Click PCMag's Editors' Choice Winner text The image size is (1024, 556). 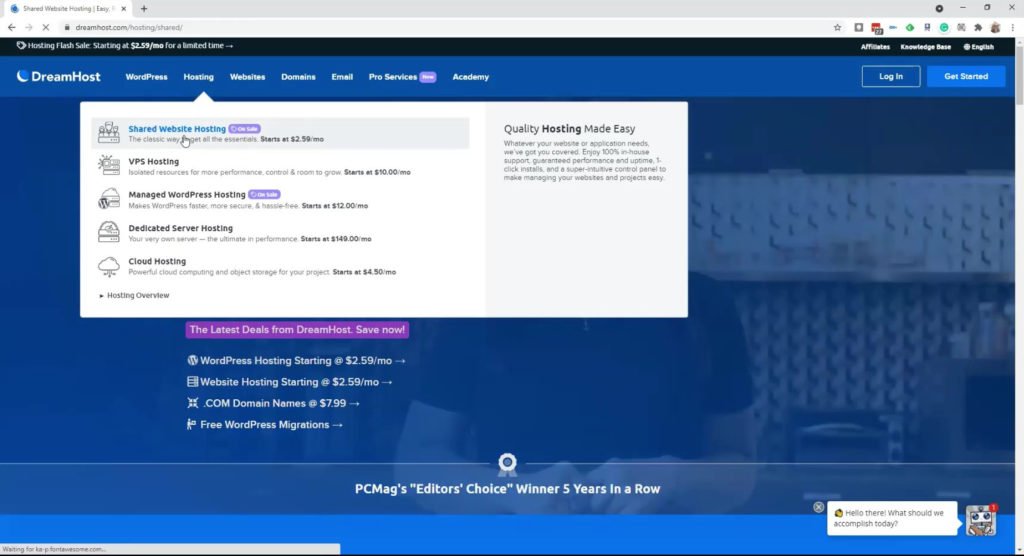point(507,489)
